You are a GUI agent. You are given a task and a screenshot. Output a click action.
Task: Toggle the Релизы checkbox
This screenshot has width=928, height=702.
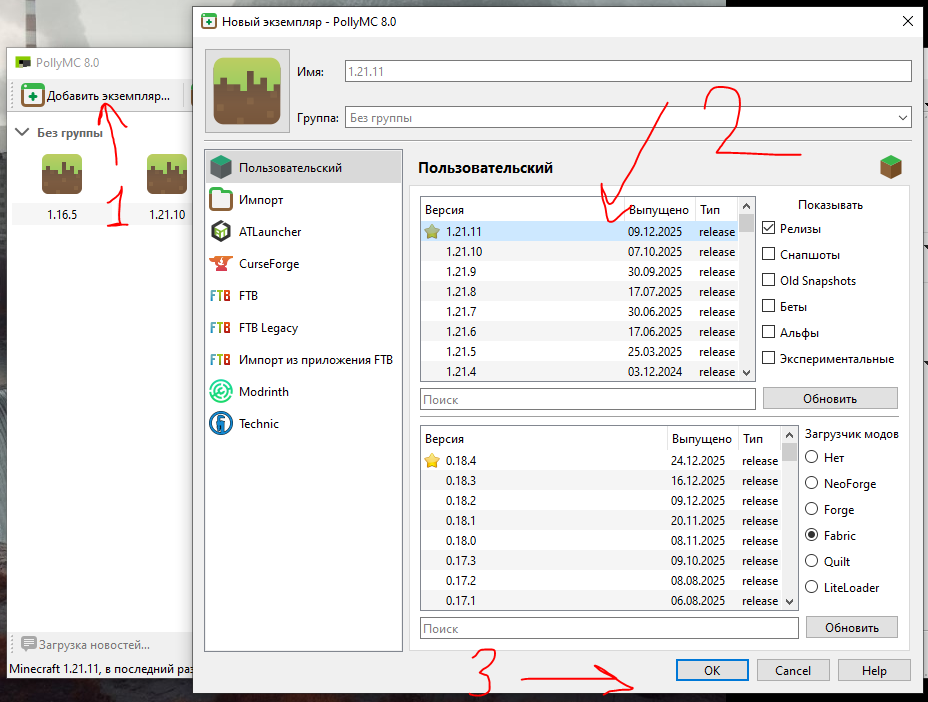768,228
